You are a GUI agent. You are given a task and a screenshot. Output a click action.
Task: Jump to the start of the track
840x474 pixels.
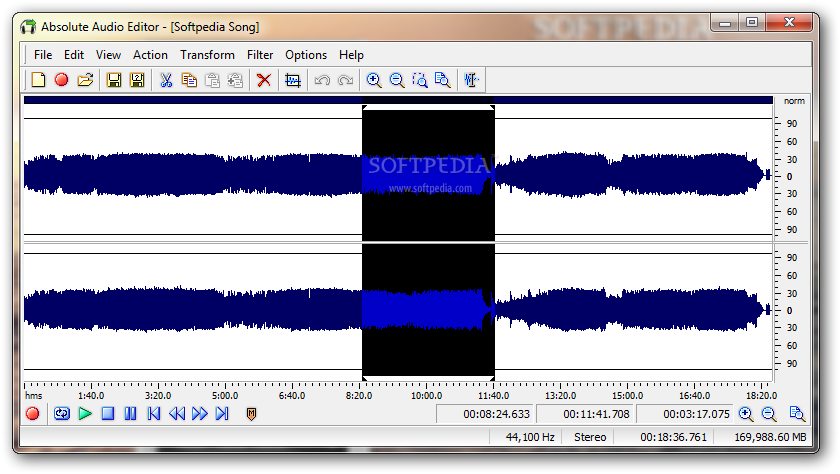coord(154,413)
